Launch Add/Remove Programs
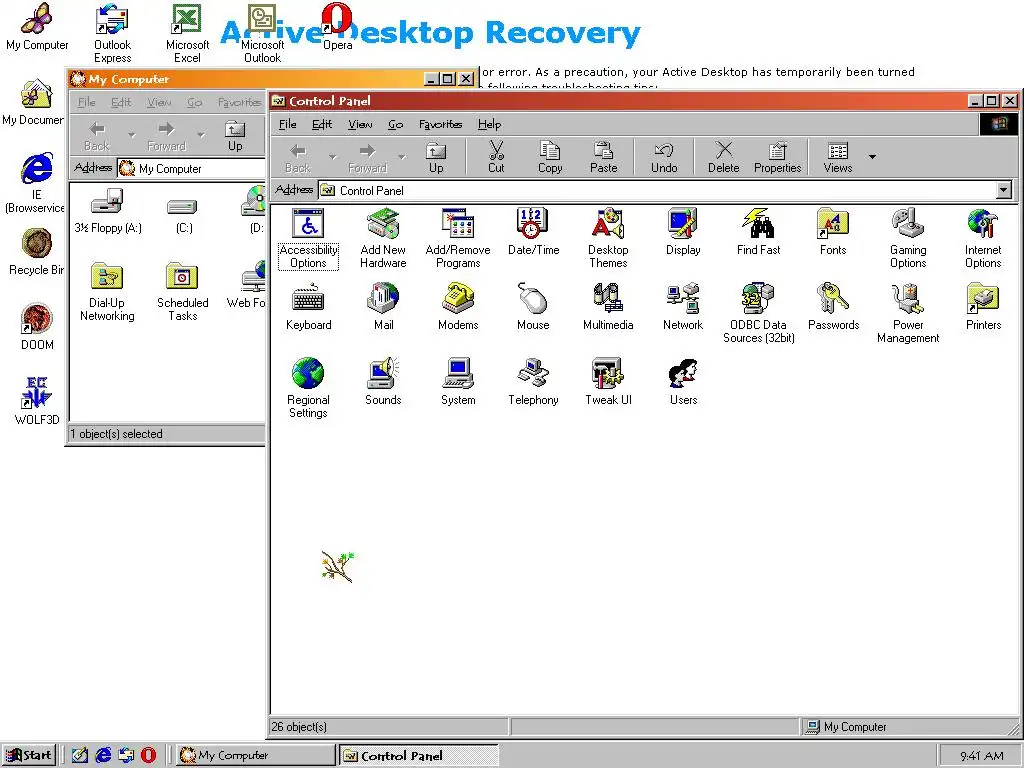Screen dimensions: 1024x768 (458, 238)
